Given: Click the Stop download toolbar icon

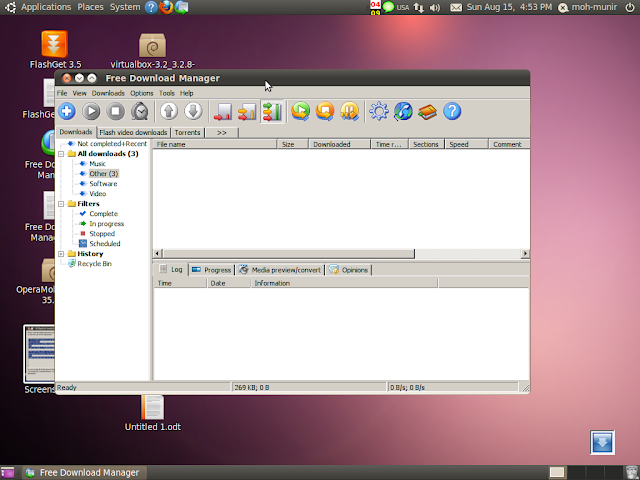Looking at the screenshot, I should [116, 112].
